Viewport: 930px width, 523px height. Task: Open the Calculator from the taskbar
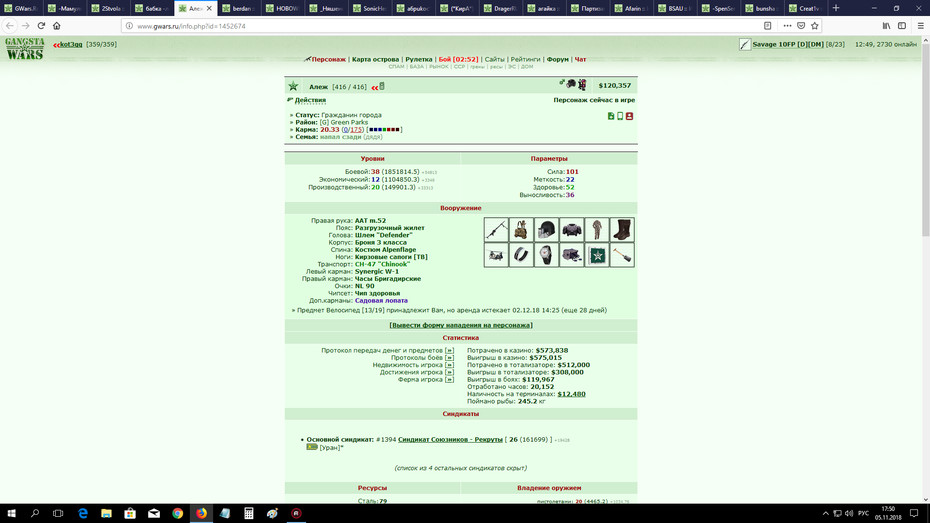click(249, 514)
